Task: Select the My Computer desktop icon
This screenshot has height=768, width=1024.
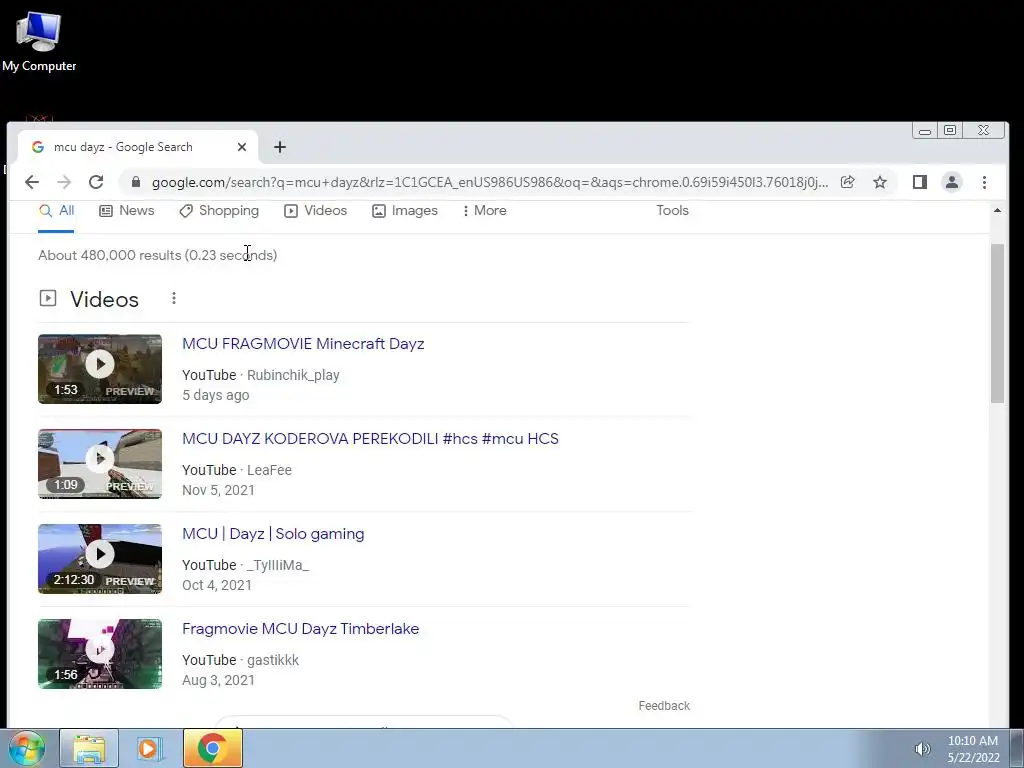Action: (x=39, y=41)
